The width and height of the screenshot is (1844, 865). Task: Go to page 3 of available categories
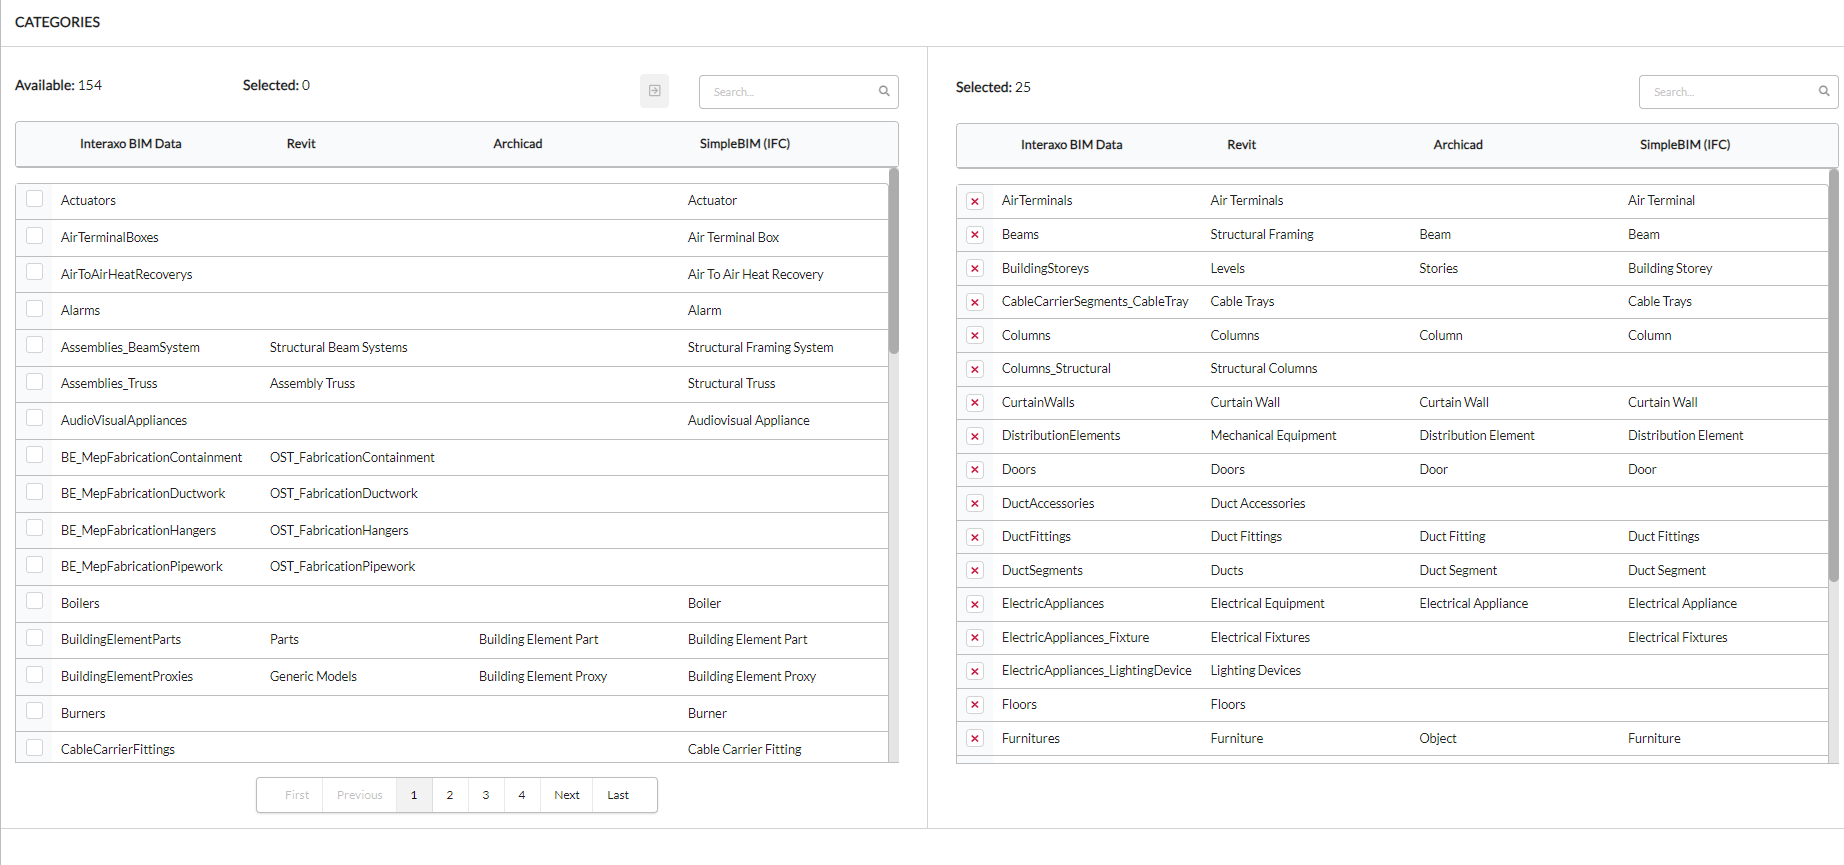(x=486, y=795)
